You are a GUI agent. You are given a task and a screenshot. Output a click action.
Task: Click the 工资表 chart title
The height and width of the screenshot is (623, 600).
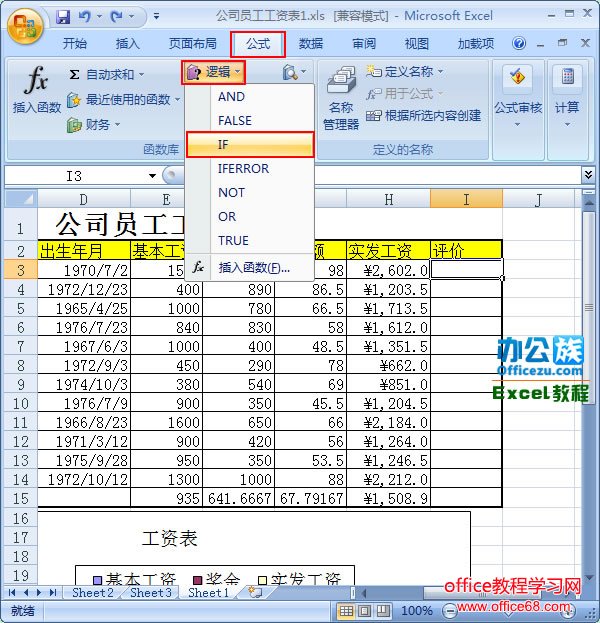click(x=170, y=539)
